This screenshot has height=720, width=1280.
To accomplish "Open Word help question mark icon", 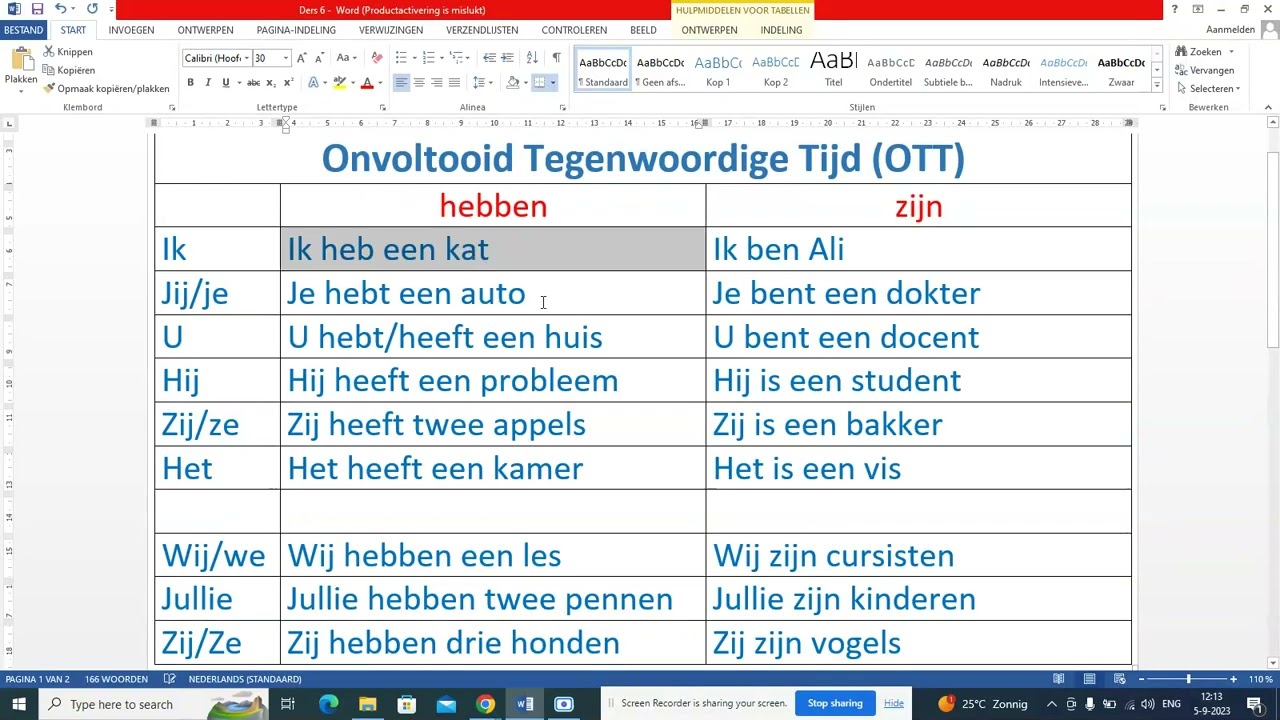I will coord(1175,9).
